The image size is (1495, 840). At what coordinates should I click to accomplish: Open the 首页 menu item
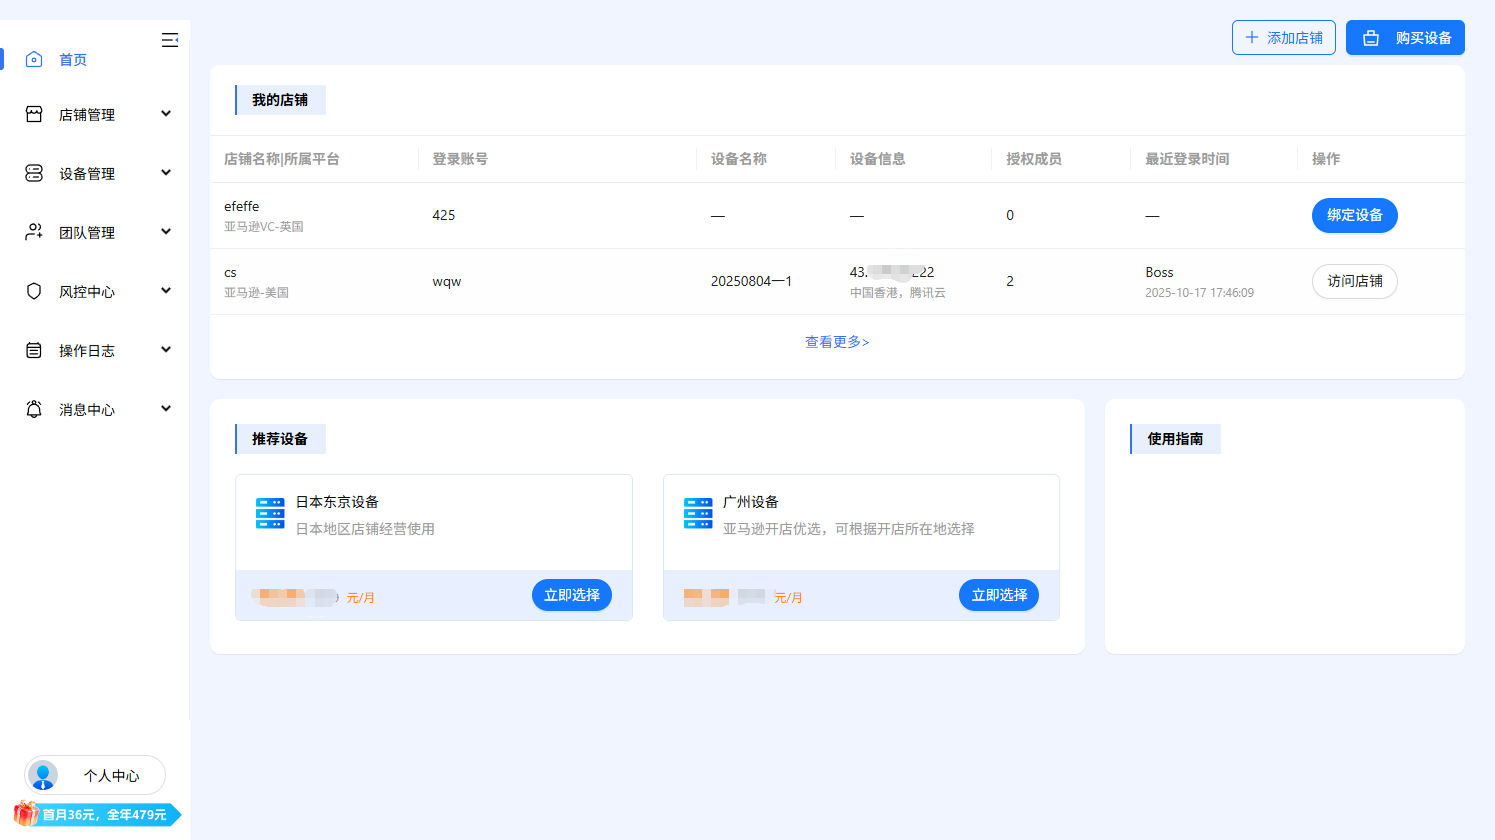coord(73,60)
